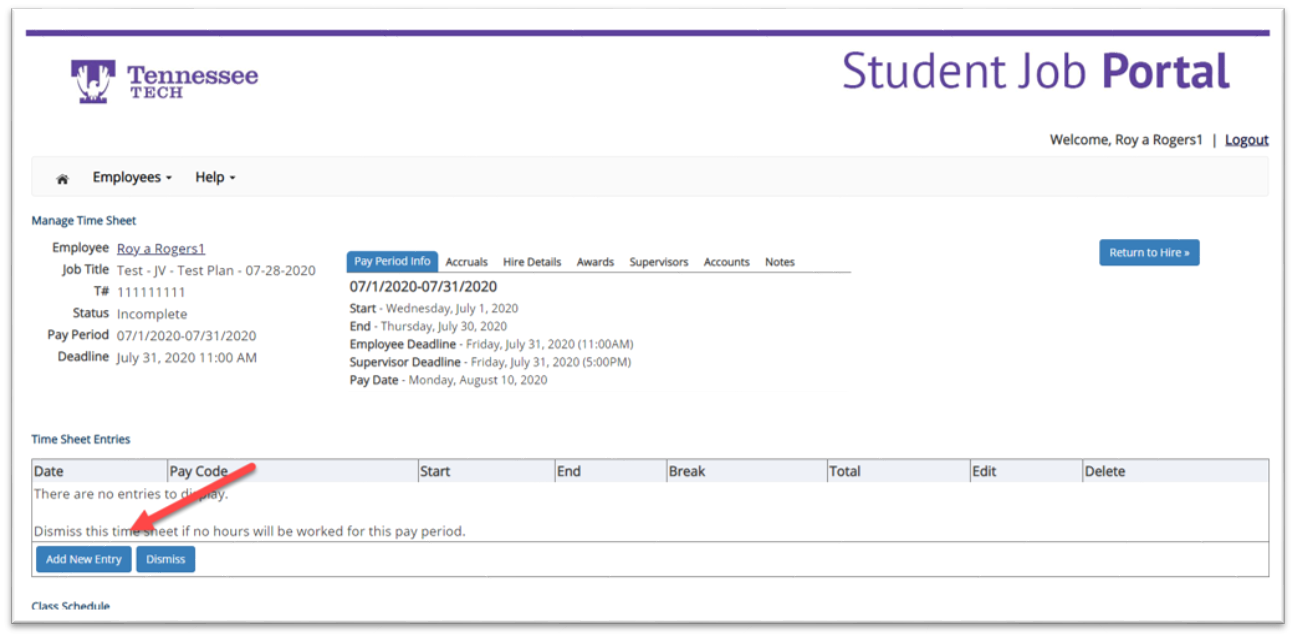Image resolution: width=1295 pixels, height=638 pixels.
Task: Show the Notes tab
Action: [779, 262]
